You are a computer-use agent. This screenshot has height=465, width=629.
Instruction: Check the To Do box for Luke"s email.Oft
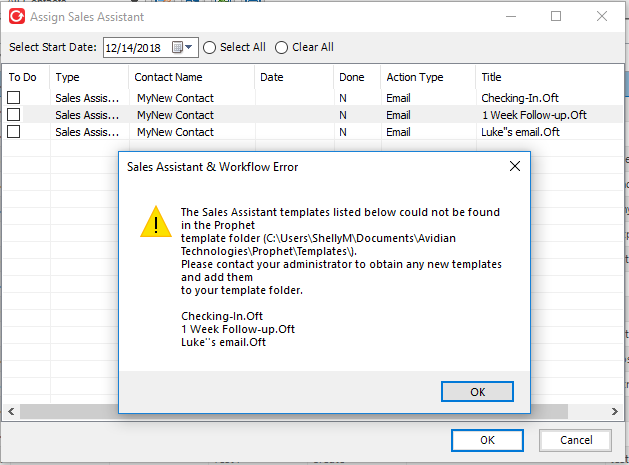[x=14, y=132]
